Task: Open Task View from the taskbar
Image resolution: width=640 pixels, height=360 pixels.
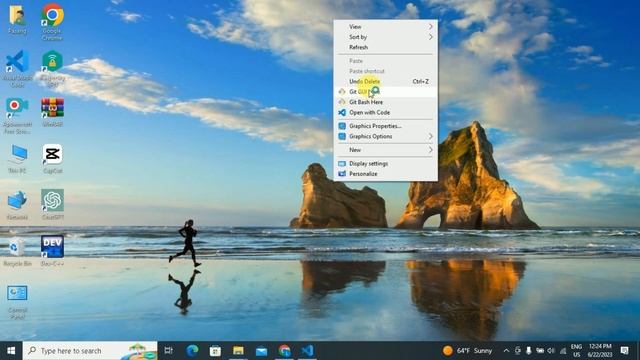Action: (x=168, y=351)
